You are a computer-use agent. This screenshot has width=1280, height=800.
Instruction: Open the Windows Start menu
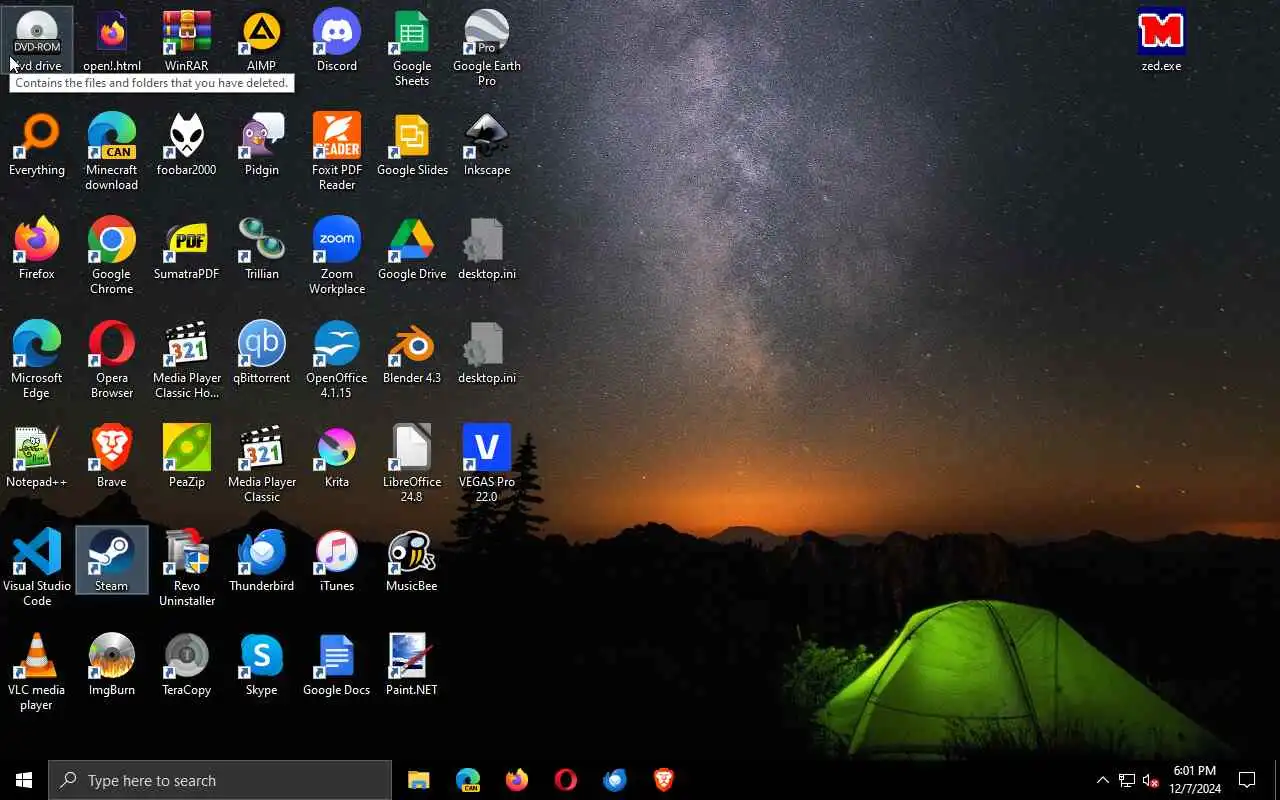(24, 780)
